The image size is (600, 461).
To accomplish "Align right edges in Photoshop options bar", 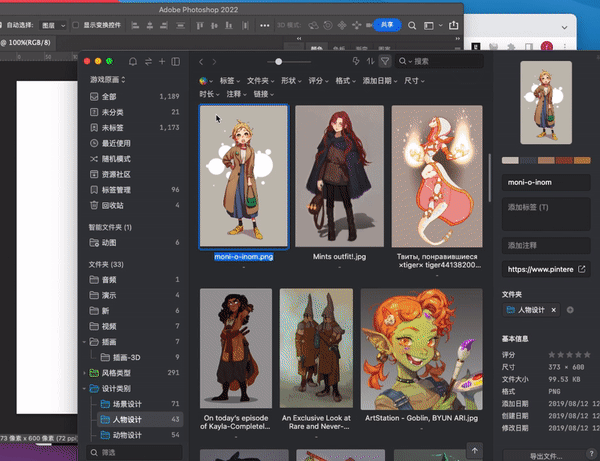I will click(164, 26).
